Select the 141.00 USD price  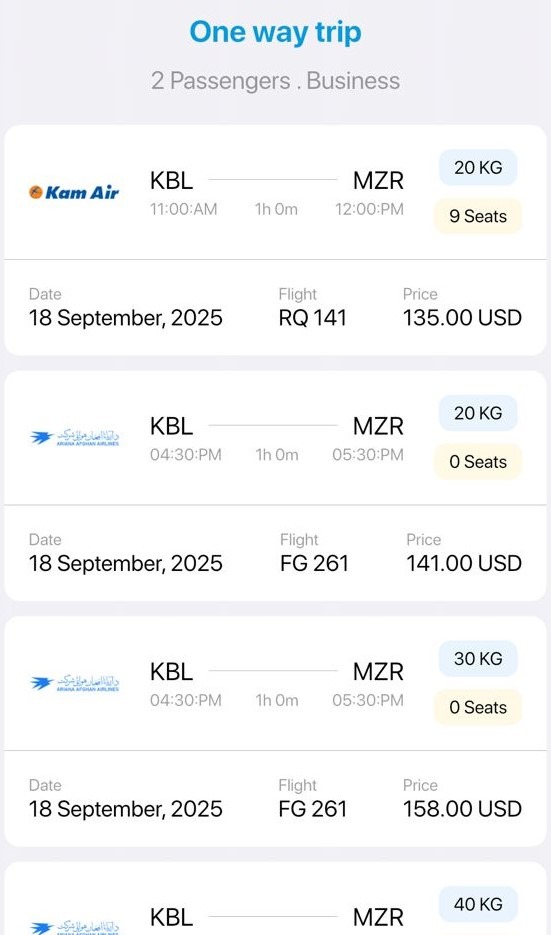[464, 564]
